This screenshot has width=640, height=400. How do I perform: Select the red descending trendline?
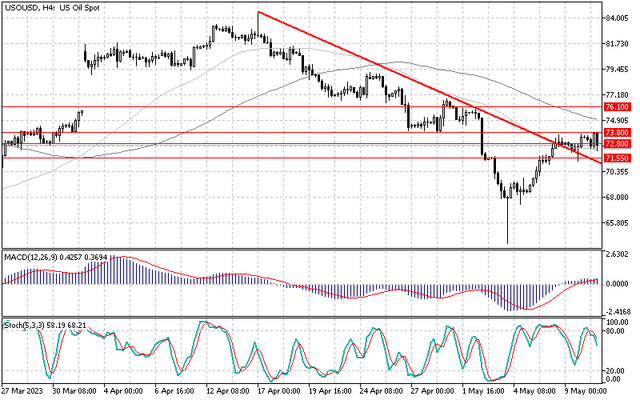click(x=400, y=78)
